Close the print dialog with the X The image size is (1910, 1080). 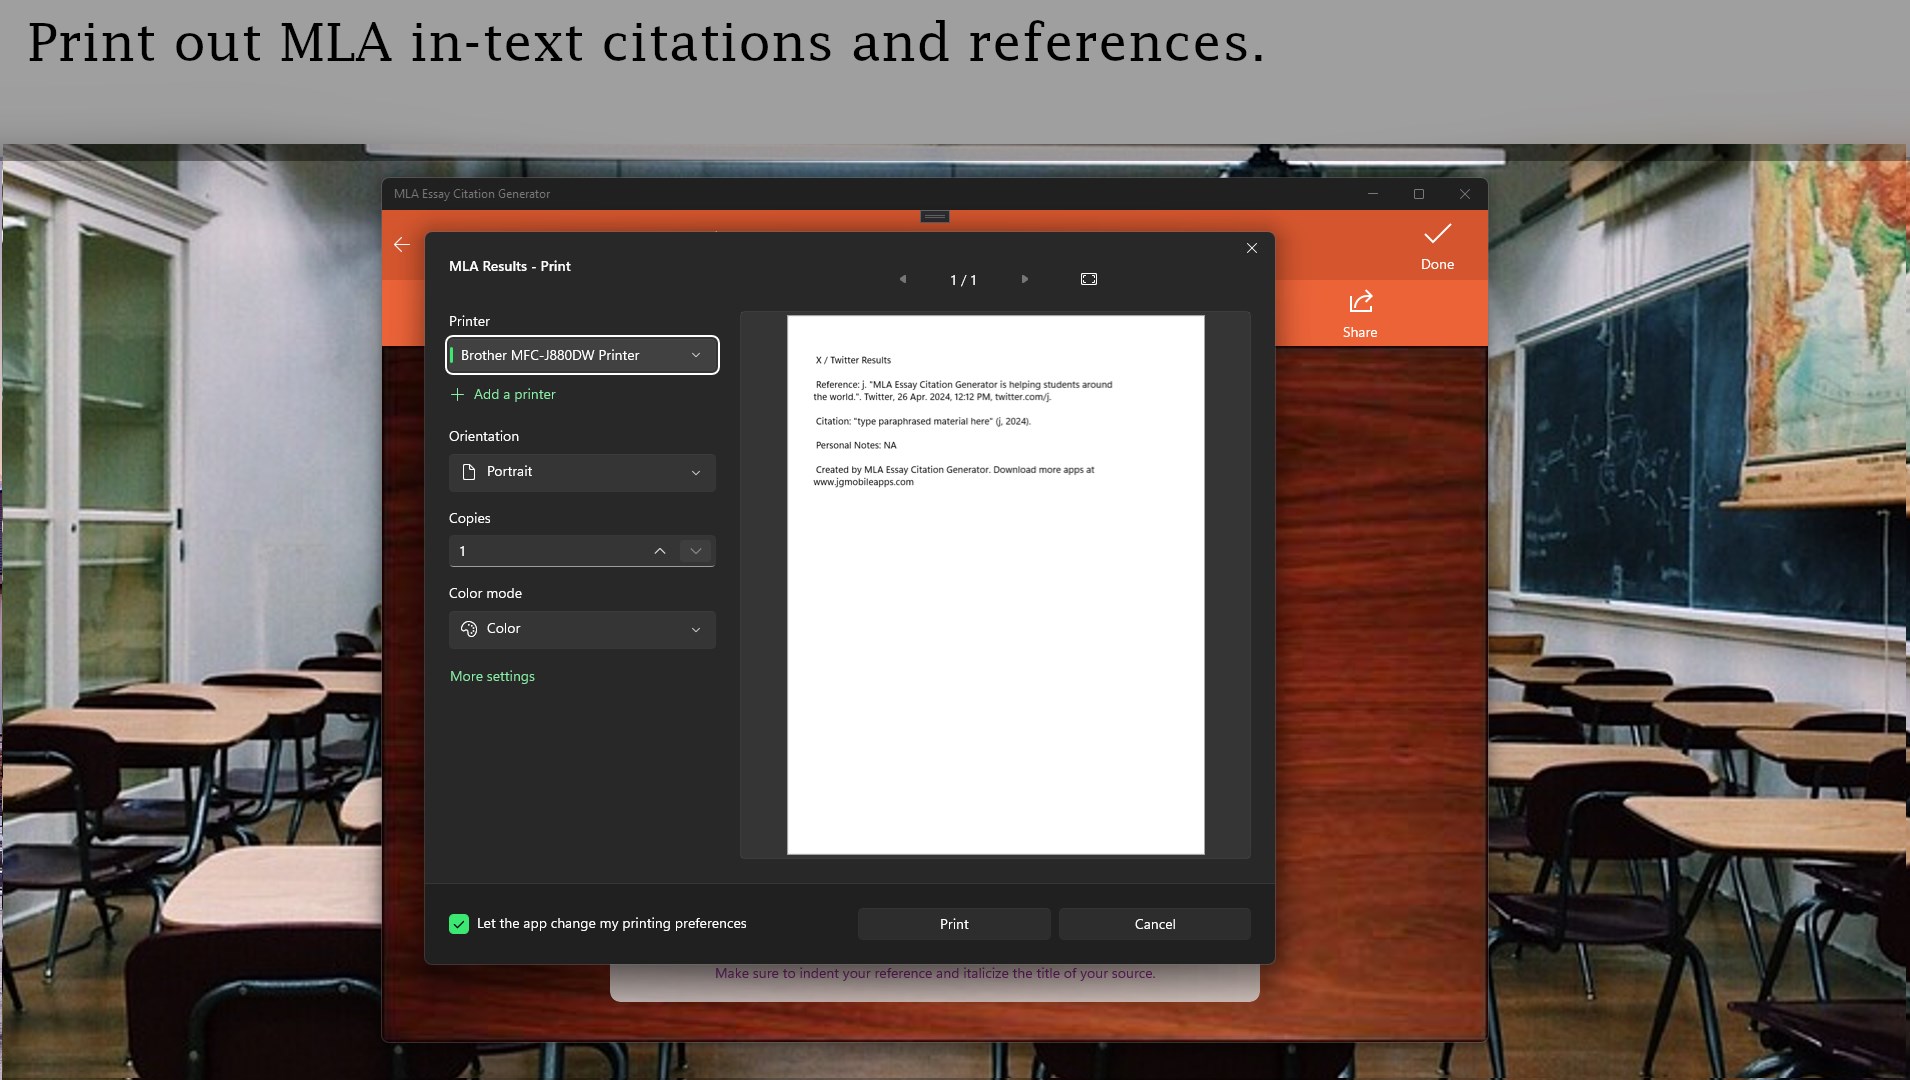coord(1252,248)
